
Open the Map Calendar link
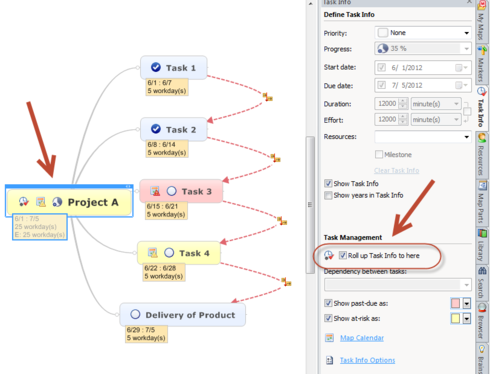point(362,338)
